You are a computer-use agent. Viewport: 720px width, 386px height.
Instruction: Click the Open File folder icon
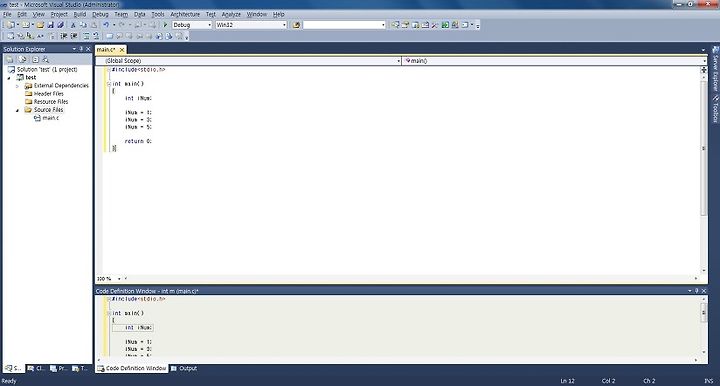tap(40, 25)
